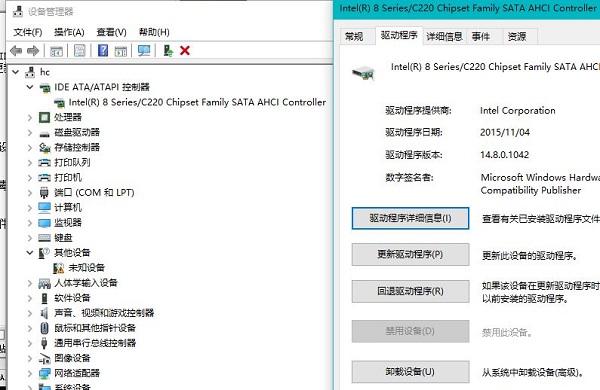Click the Forward arrow toolbar icon
Viewport: 600px width, 390px height.
point(33,51)
